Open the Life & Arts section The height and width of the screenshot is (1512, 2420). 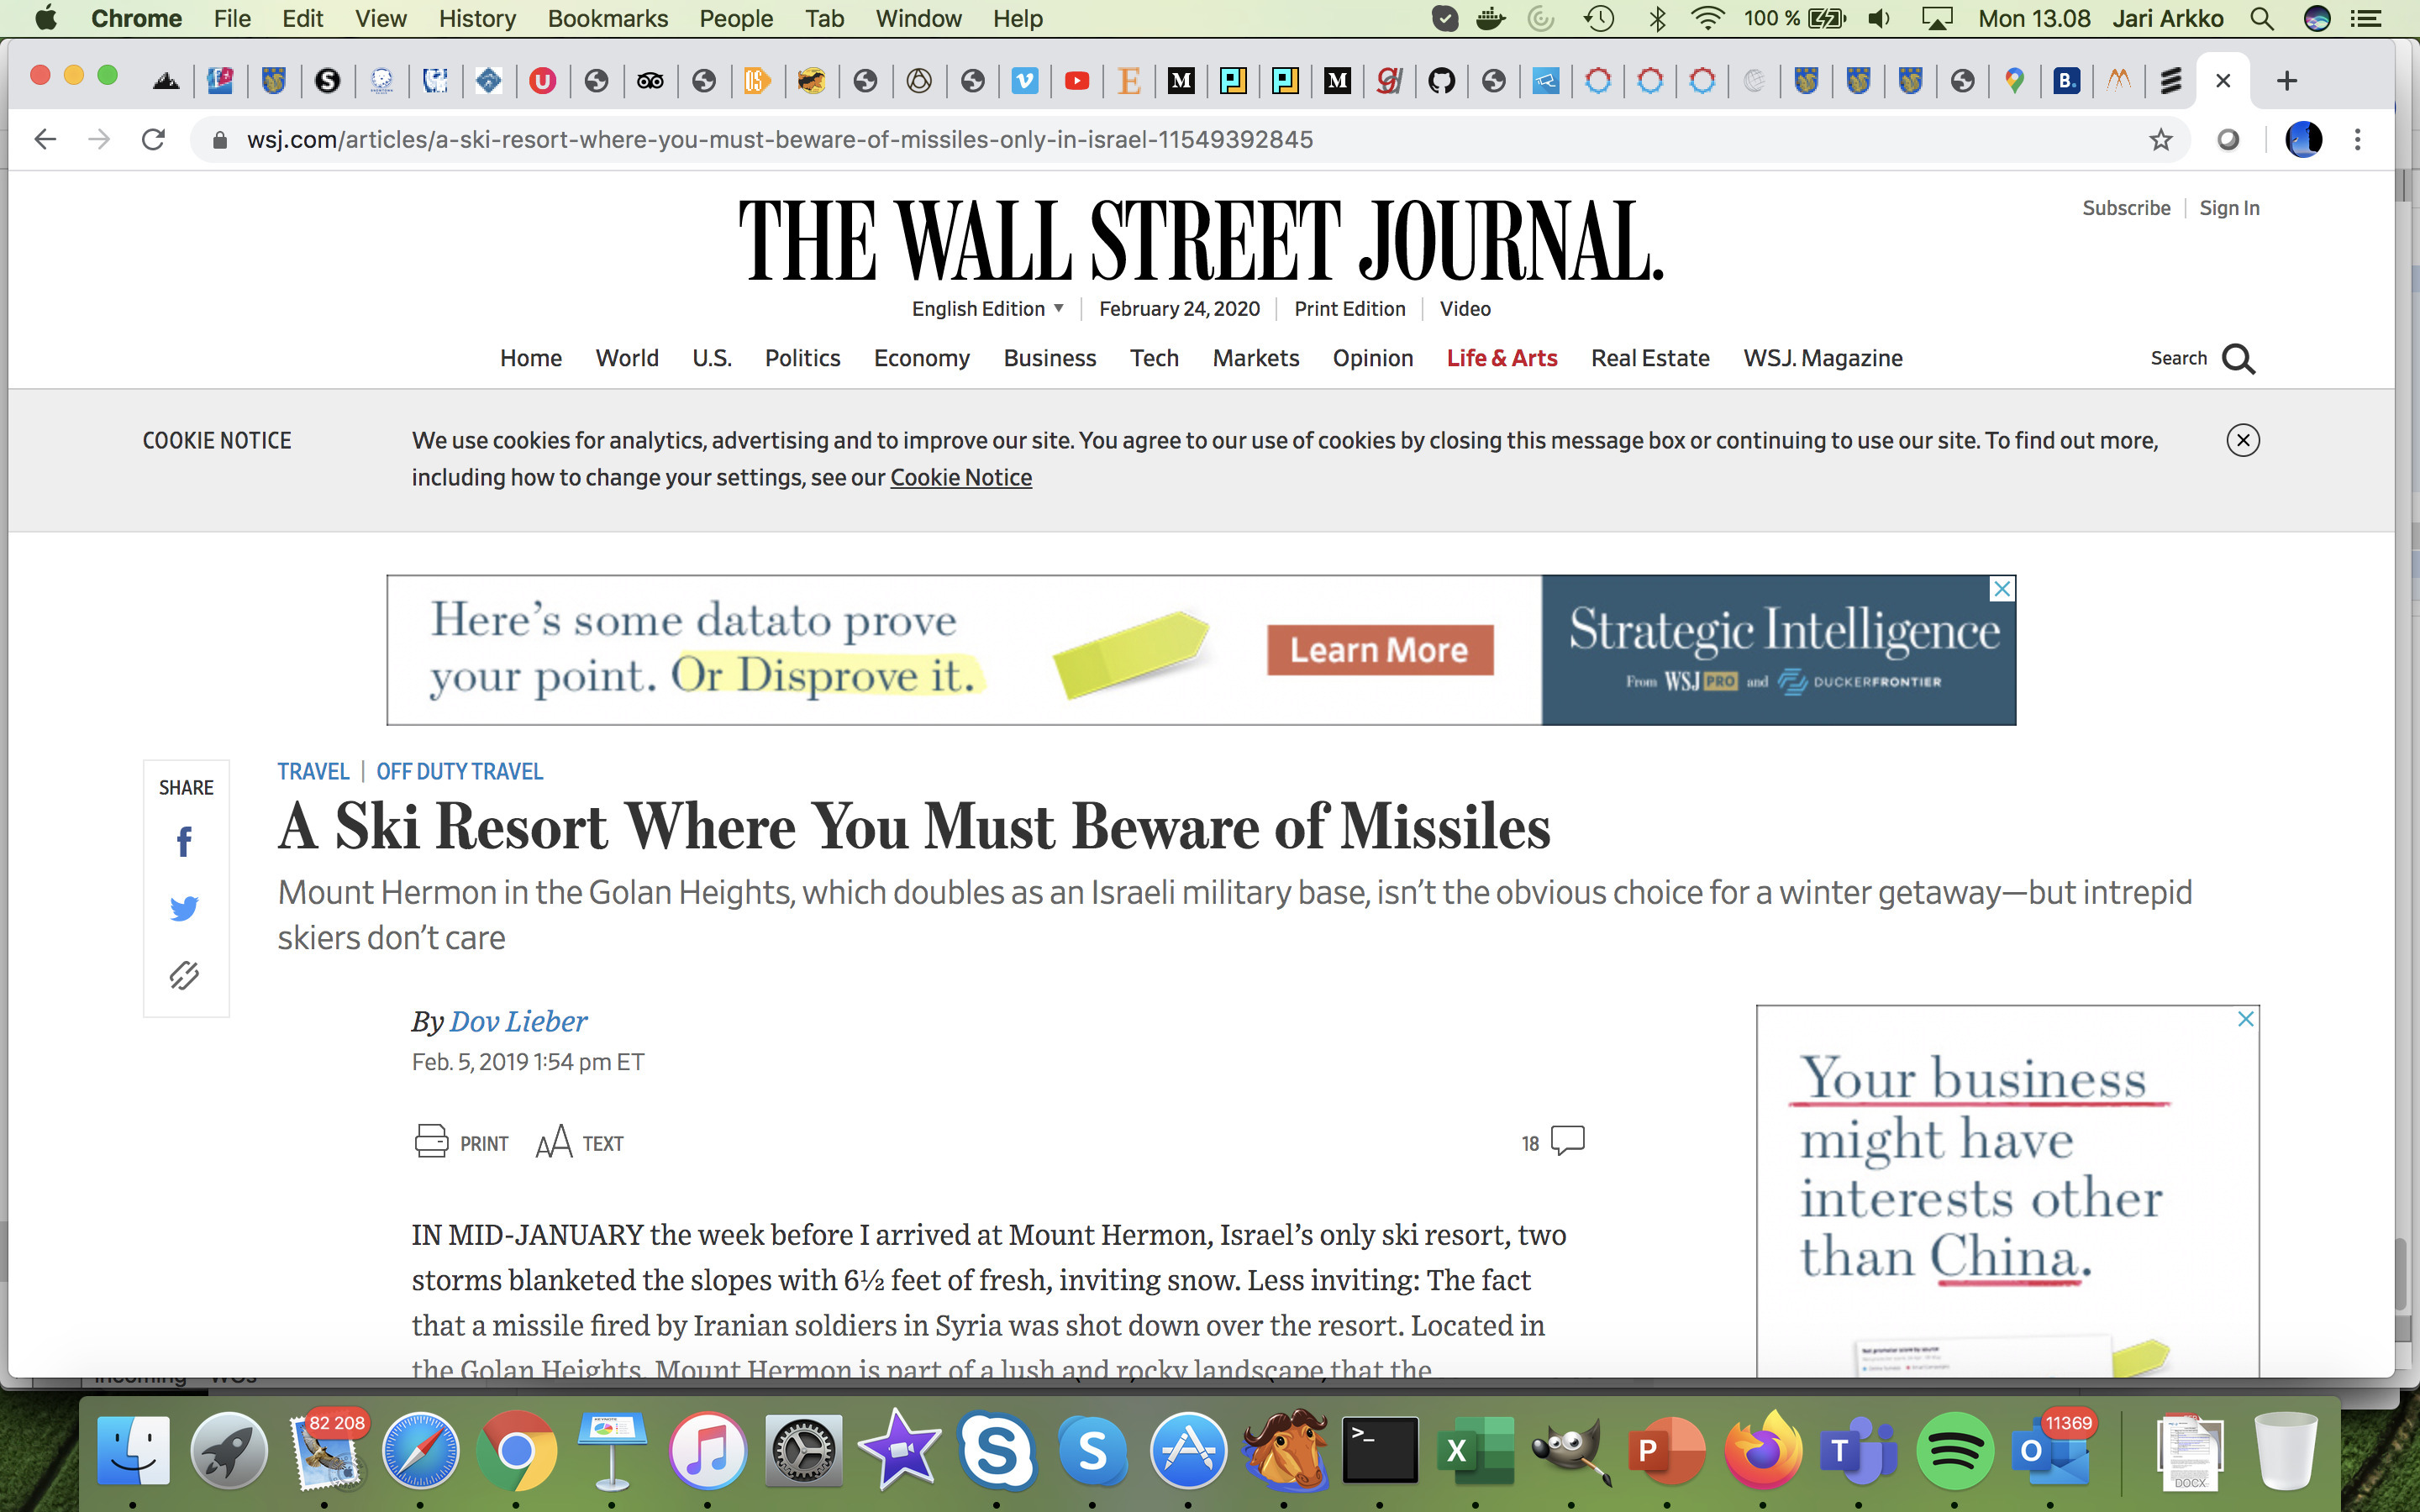1501,358
